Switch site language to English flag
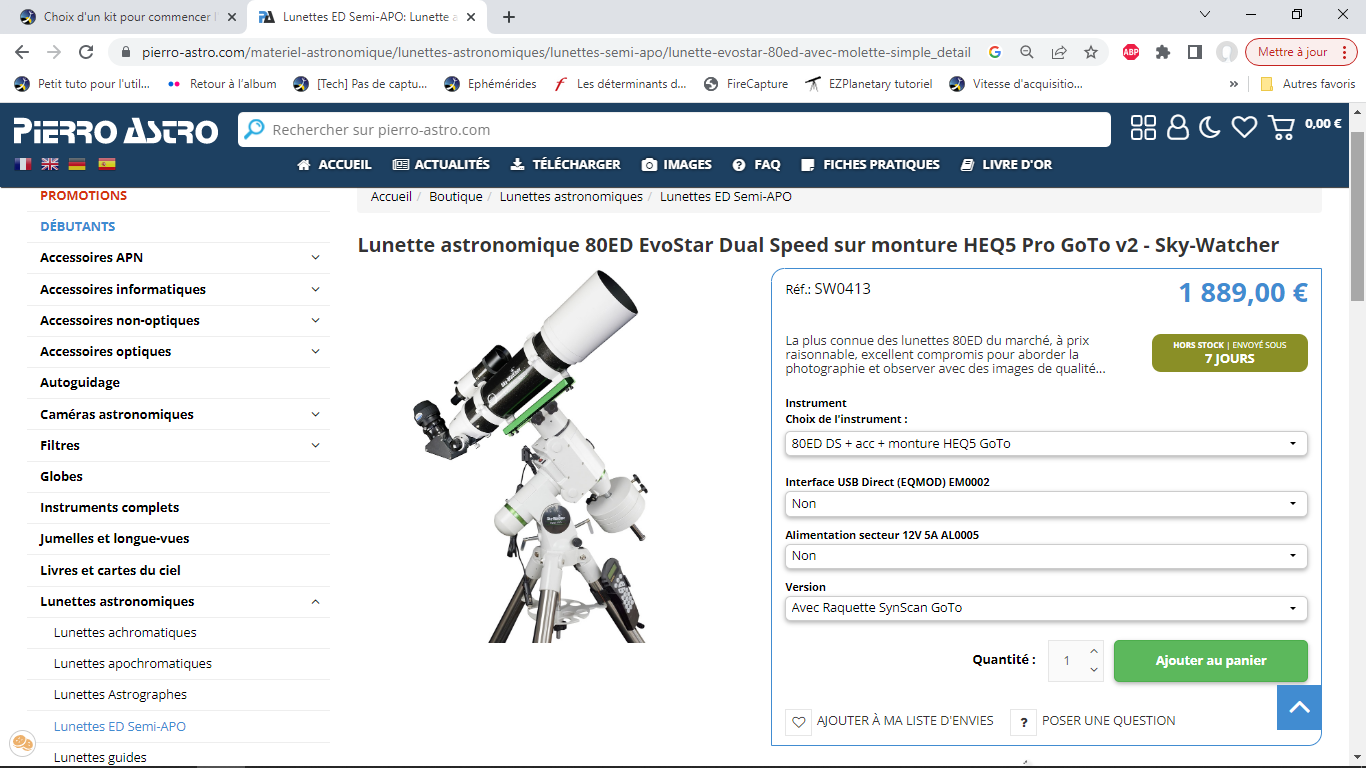This screenshot has height=768, width=1366. coord(50,164)
